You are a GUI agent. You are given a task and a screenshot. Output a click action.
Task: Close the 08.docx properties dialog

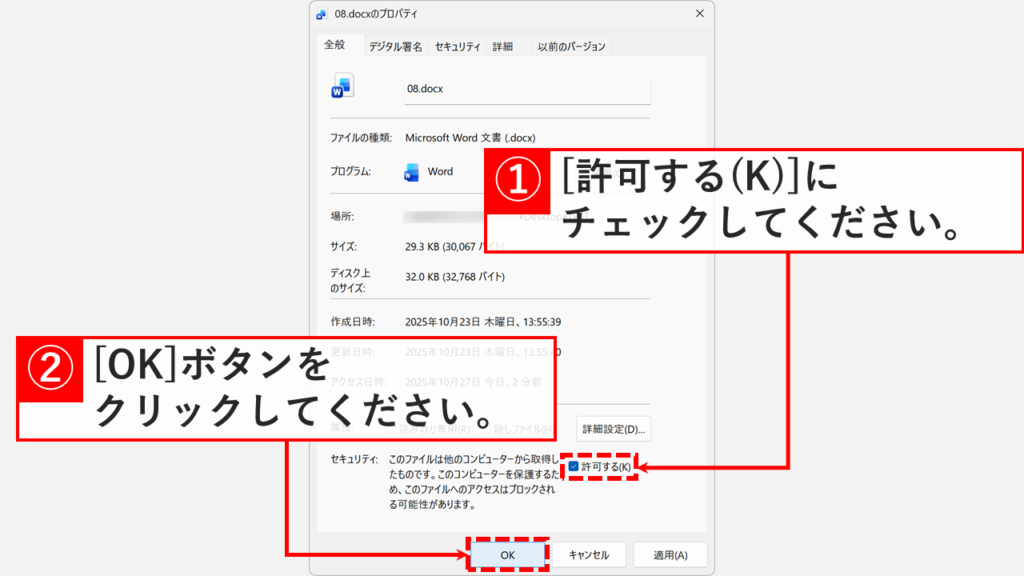pyautogui.click(x=699, y=14)
